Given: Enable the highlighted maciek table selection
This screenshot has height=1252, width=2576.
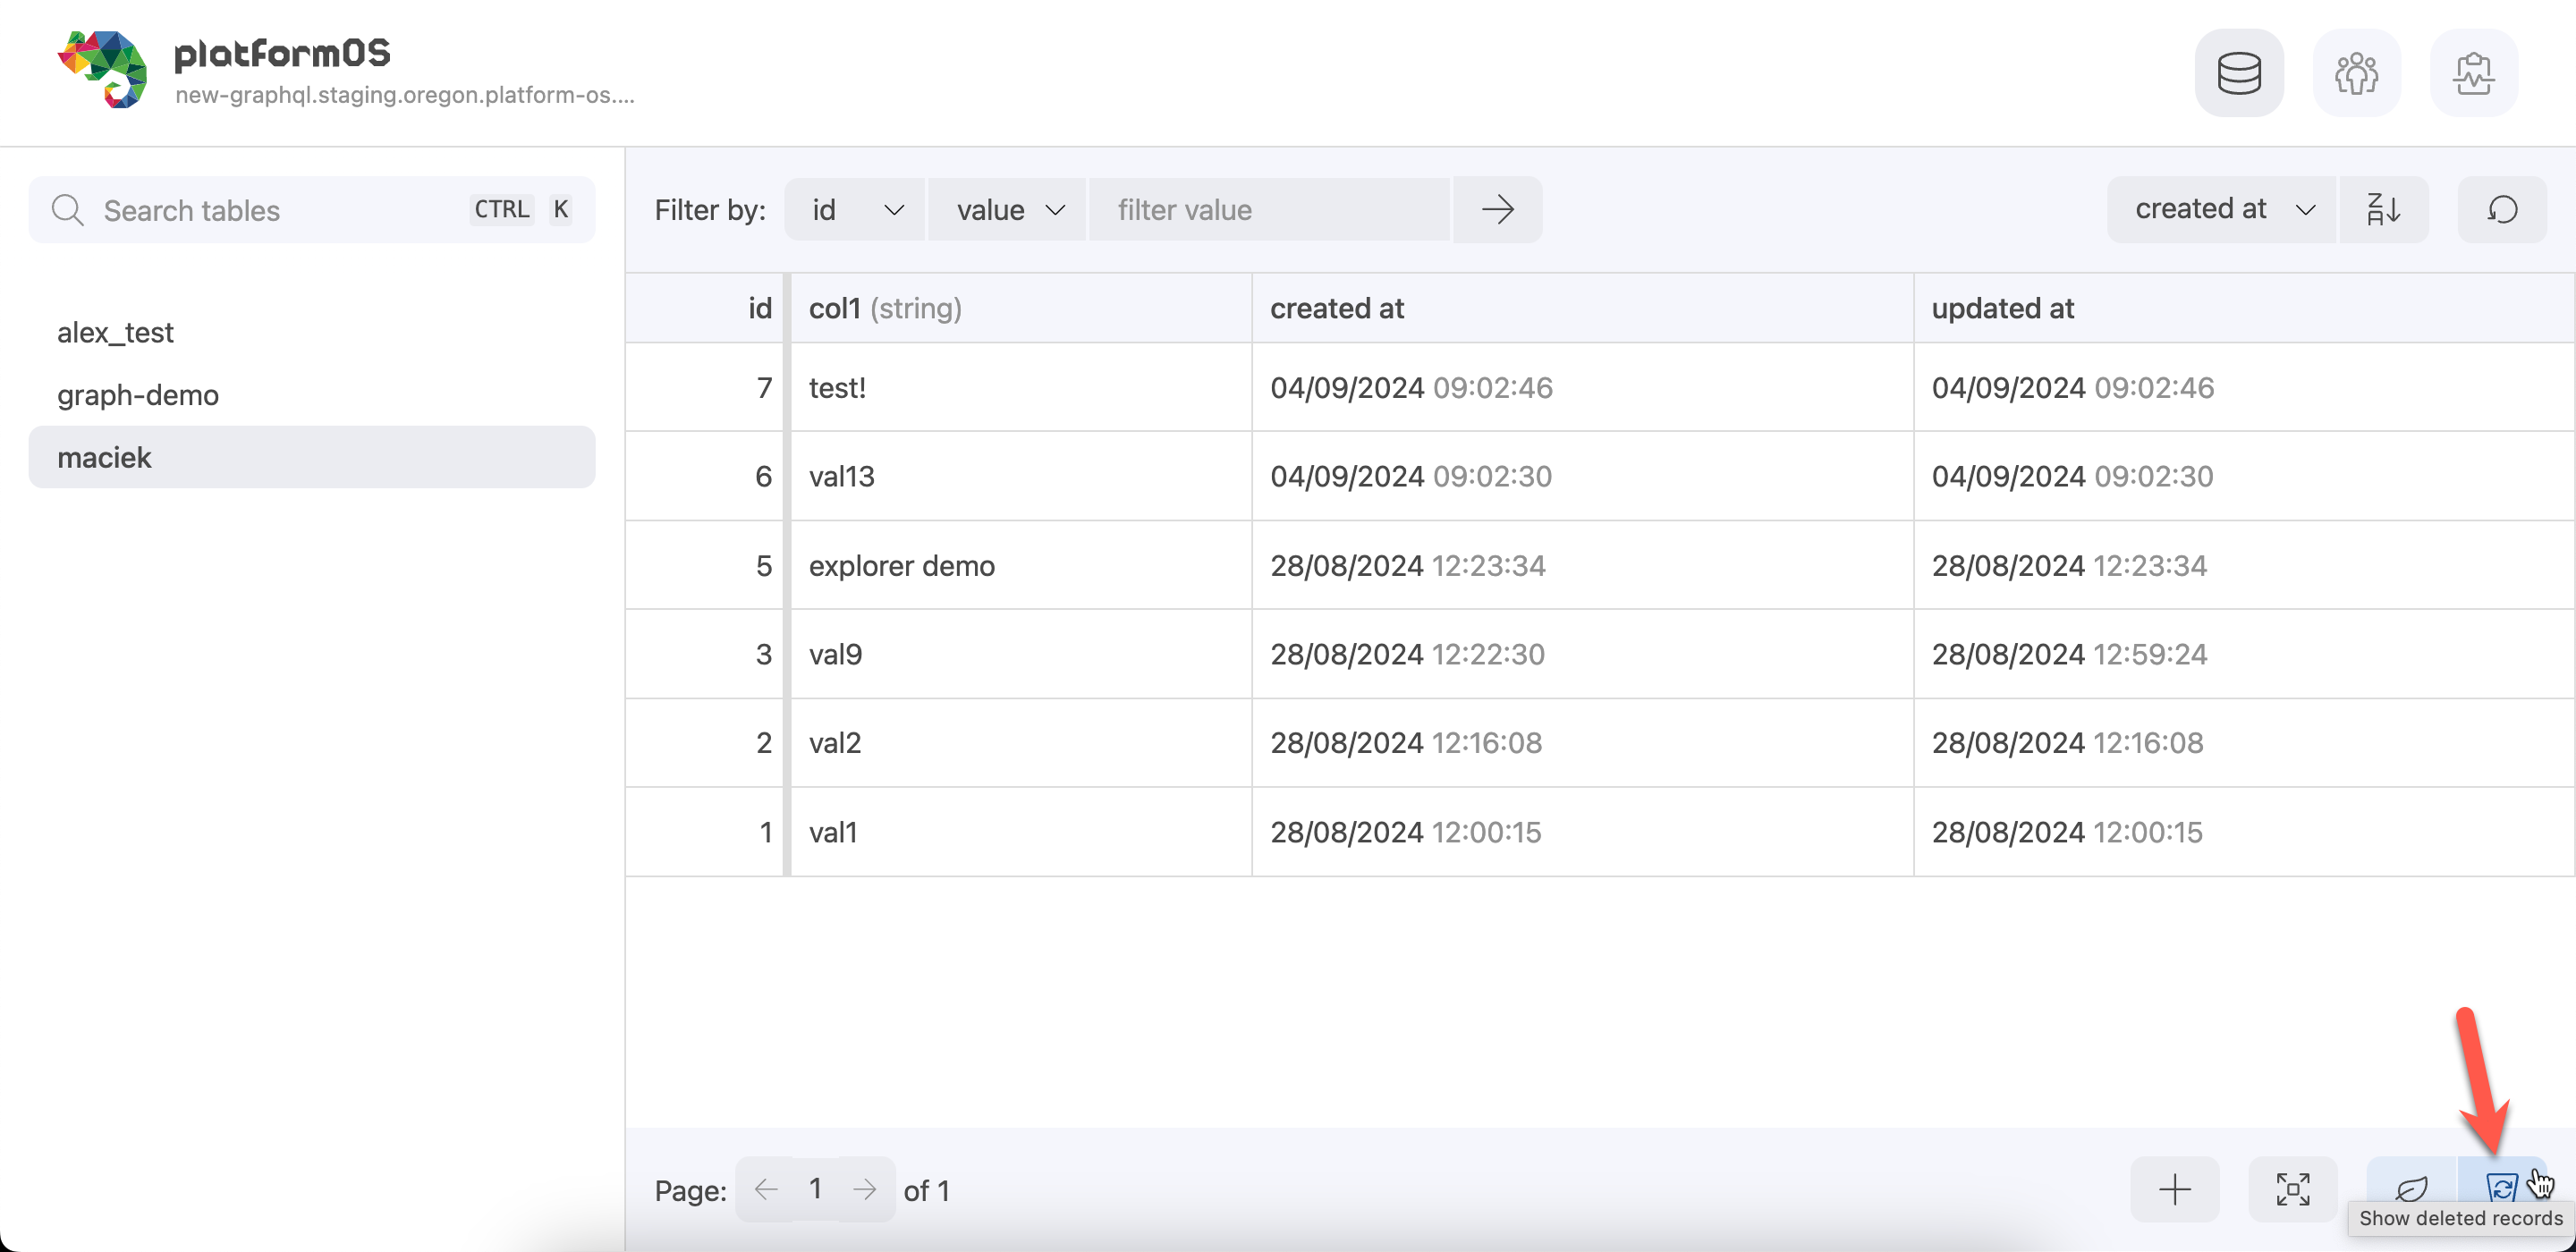Looking at the screenshot, I should pyautogui.click(x=105, y=457).
